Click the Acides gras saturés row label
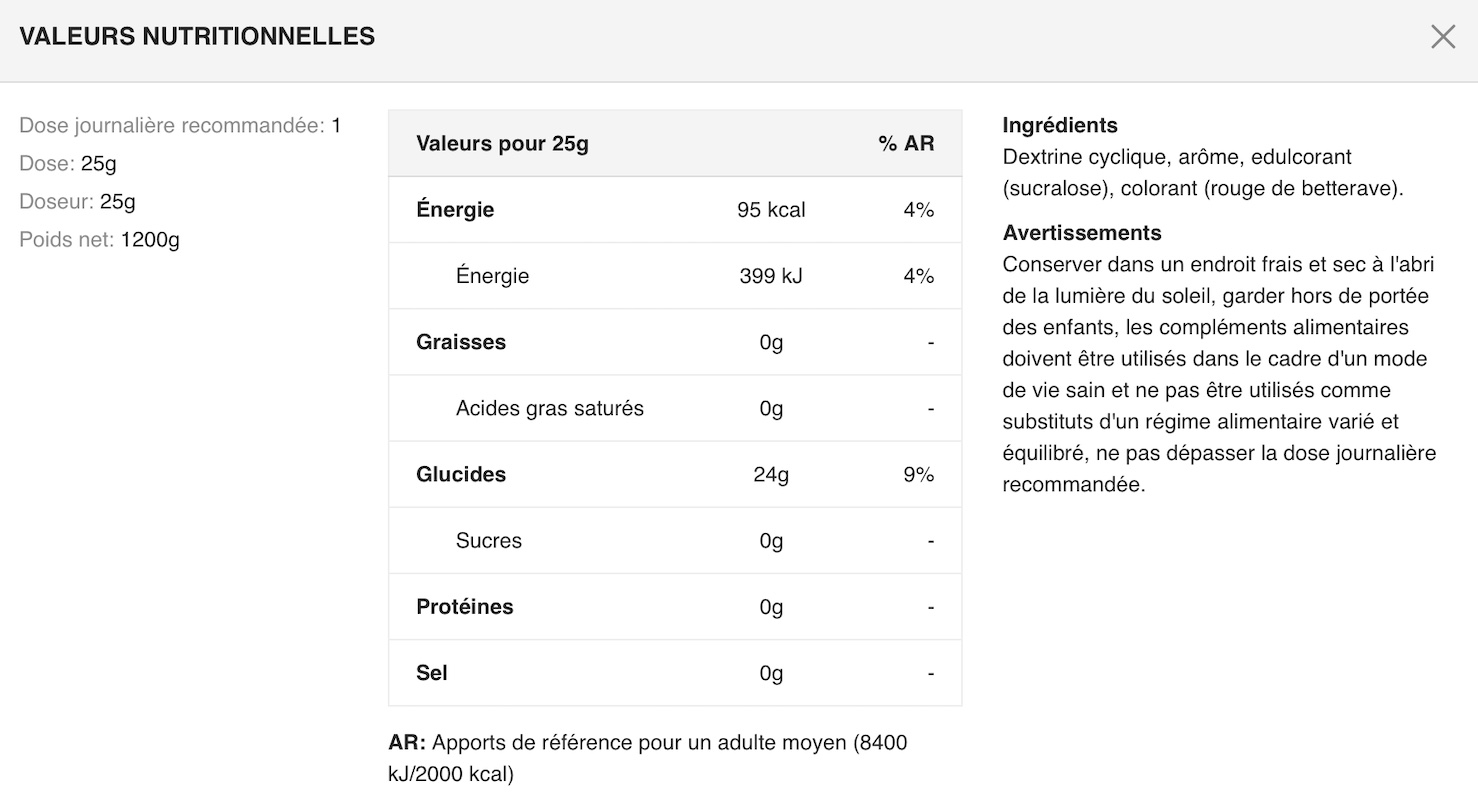The image size is (1478, 812). (x=549, y=408)
